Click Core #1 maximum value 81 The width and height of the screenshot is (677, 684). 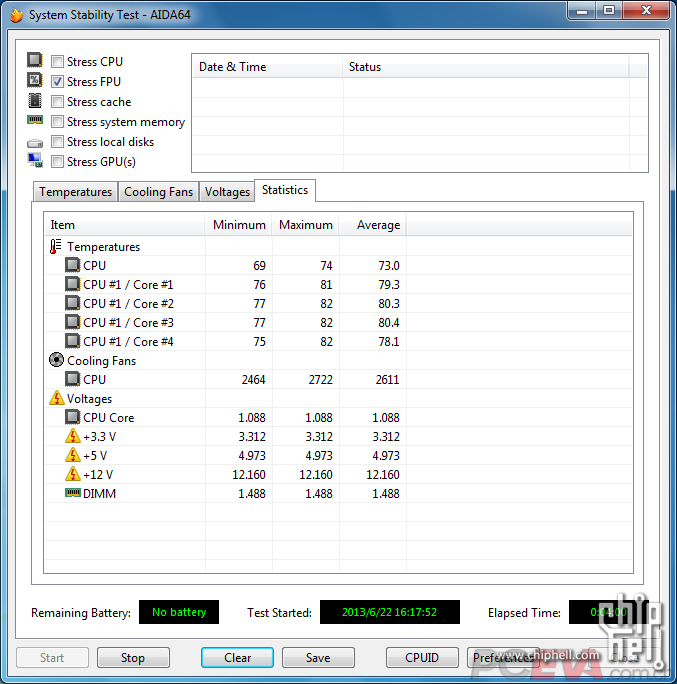point(326,285)
